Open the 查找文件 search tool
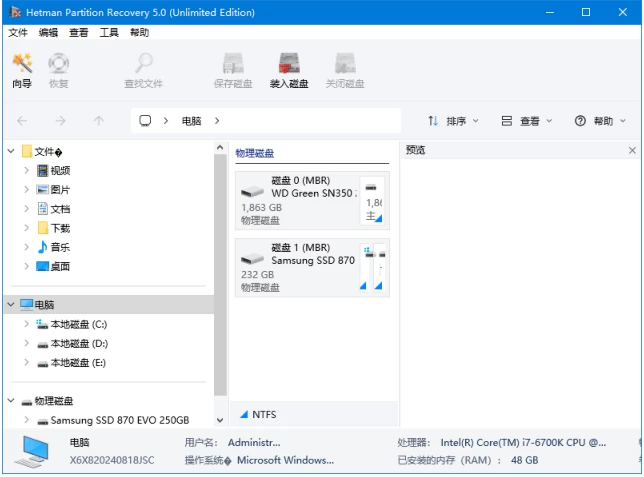Screen dimensions: 644x477 pos(143,70)
